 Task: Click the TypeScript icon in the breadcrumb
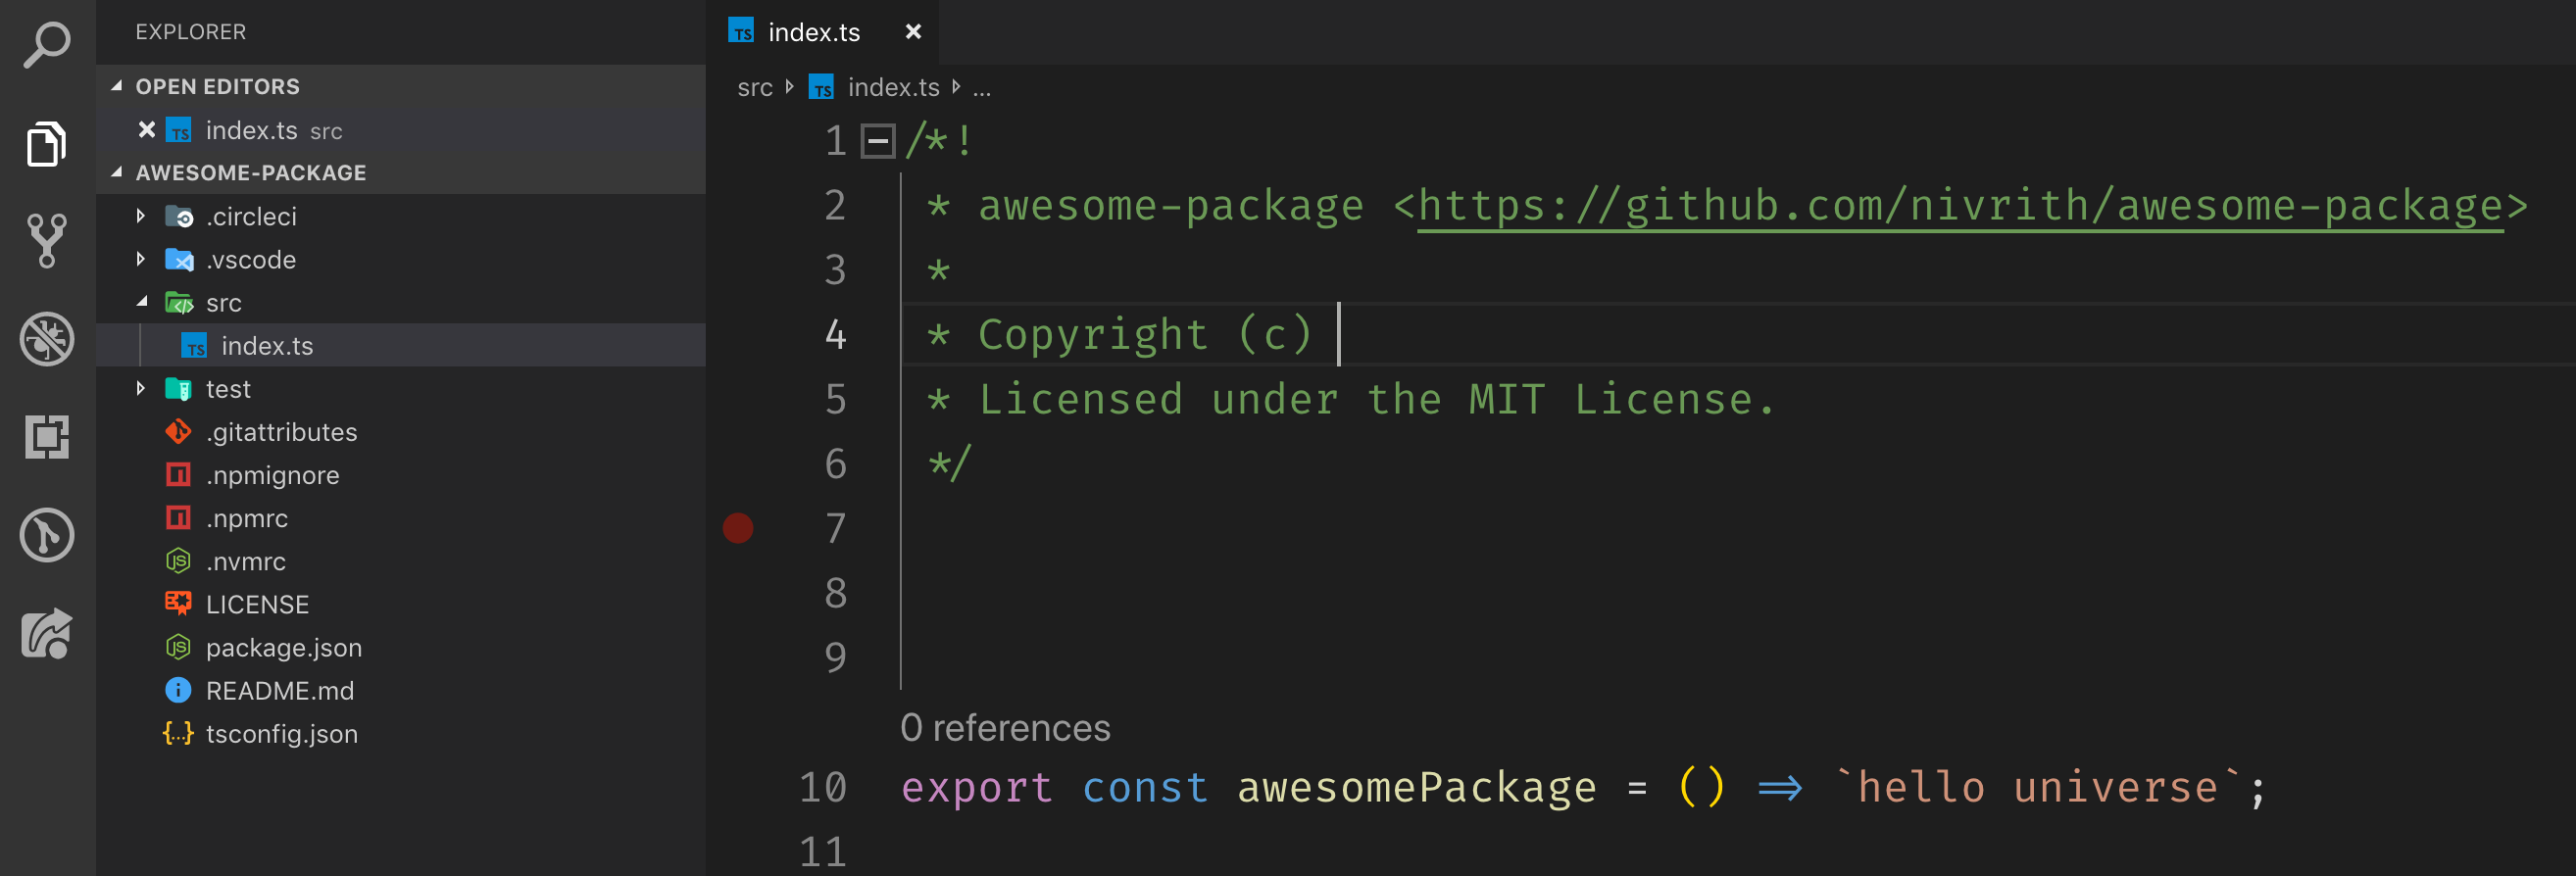click(x=821, y=87)
